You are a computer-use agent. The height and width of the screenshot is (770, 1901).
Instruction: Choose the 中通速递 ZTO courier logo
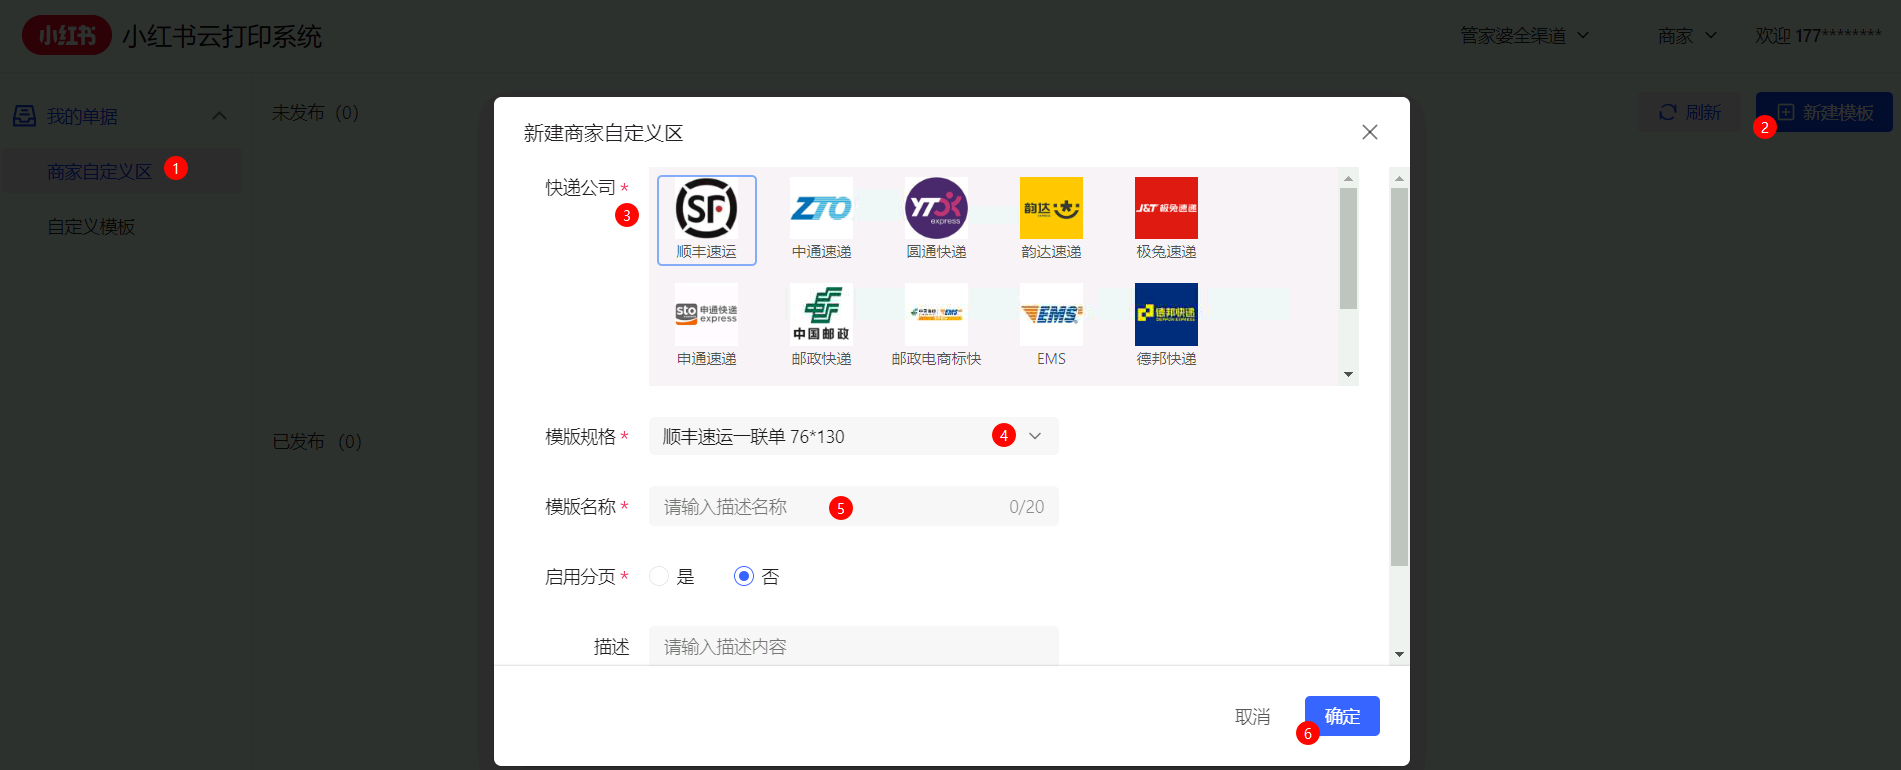point(821,208)
